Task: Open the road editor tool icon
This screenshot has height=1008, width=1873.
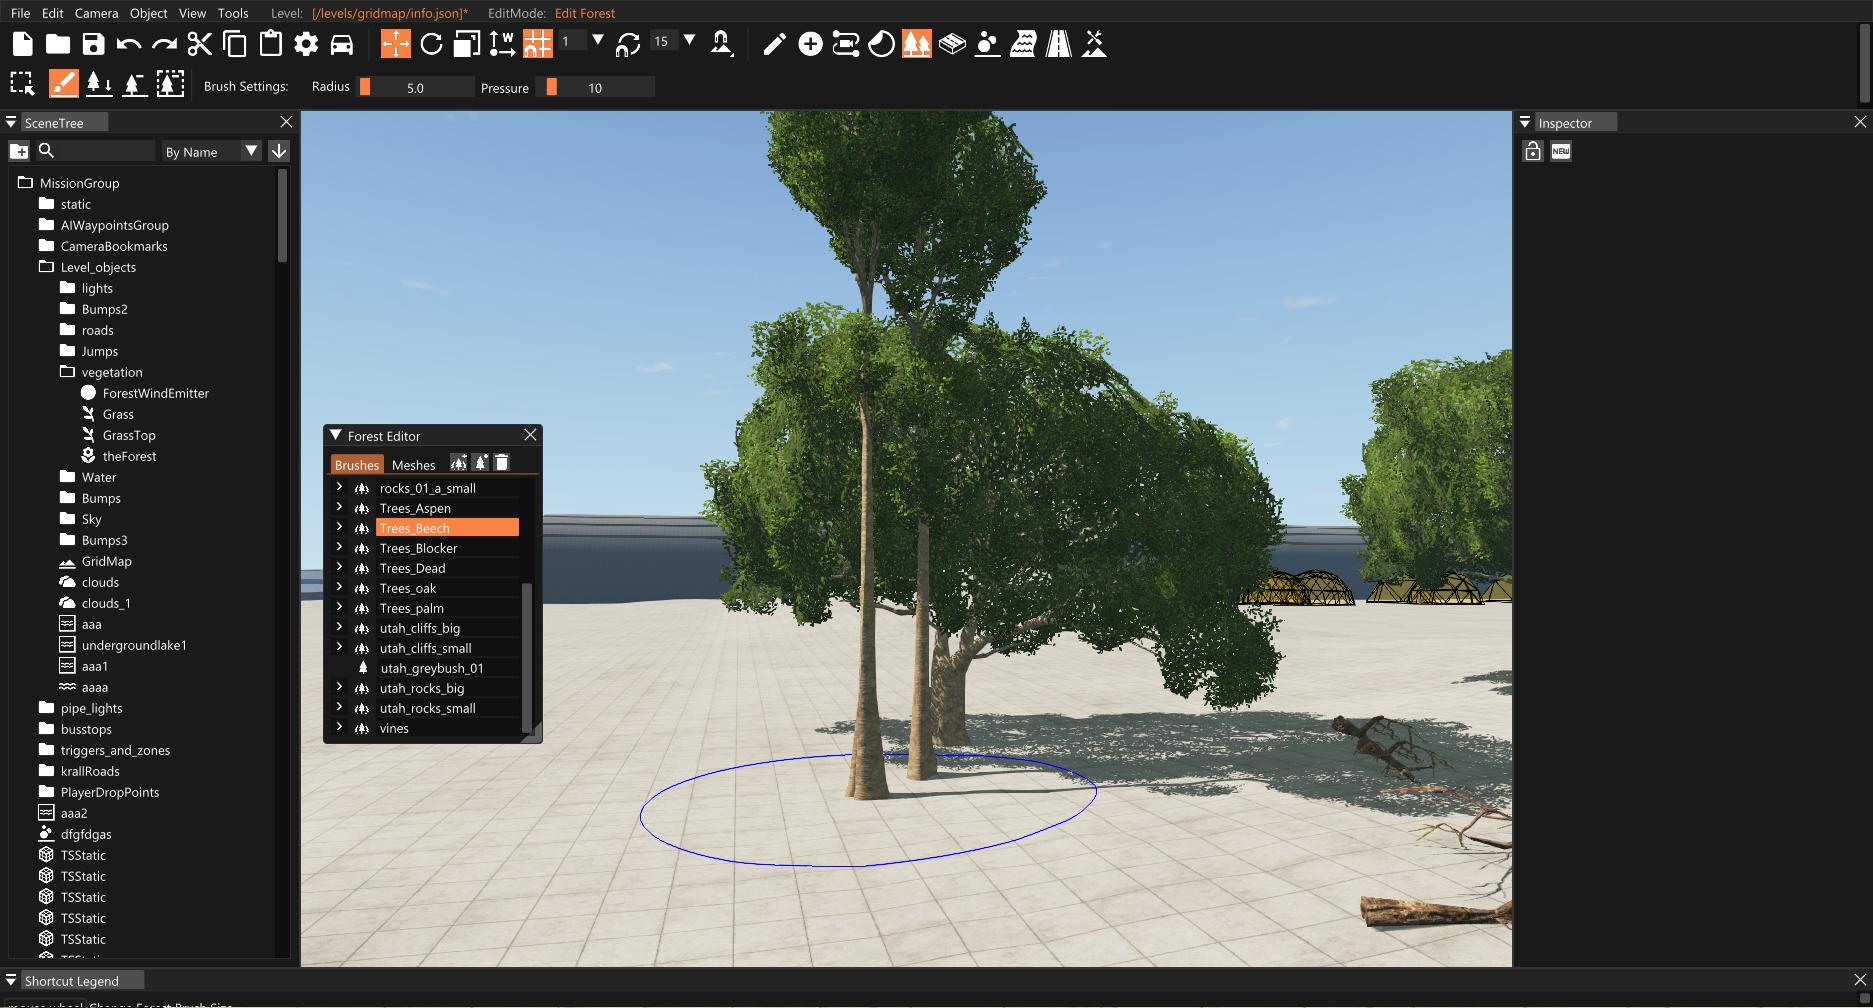Action: (x=1058, y=44)
